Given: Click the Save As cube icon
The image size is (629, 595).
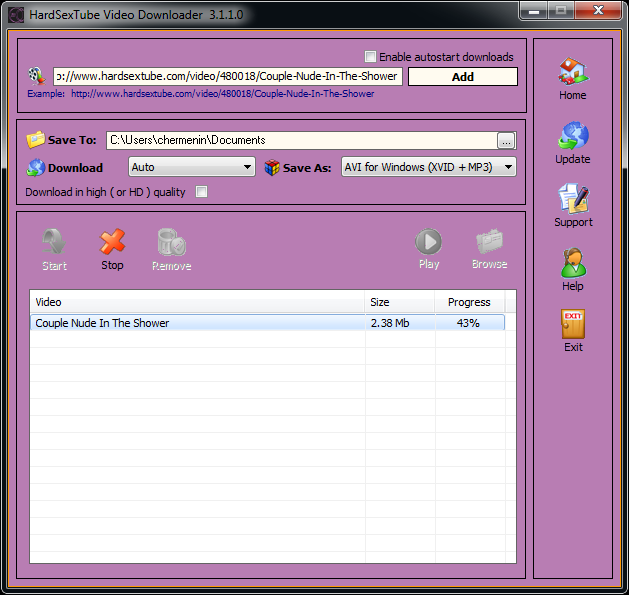Looking at the screenshot, I should click(x=272, y=167).
